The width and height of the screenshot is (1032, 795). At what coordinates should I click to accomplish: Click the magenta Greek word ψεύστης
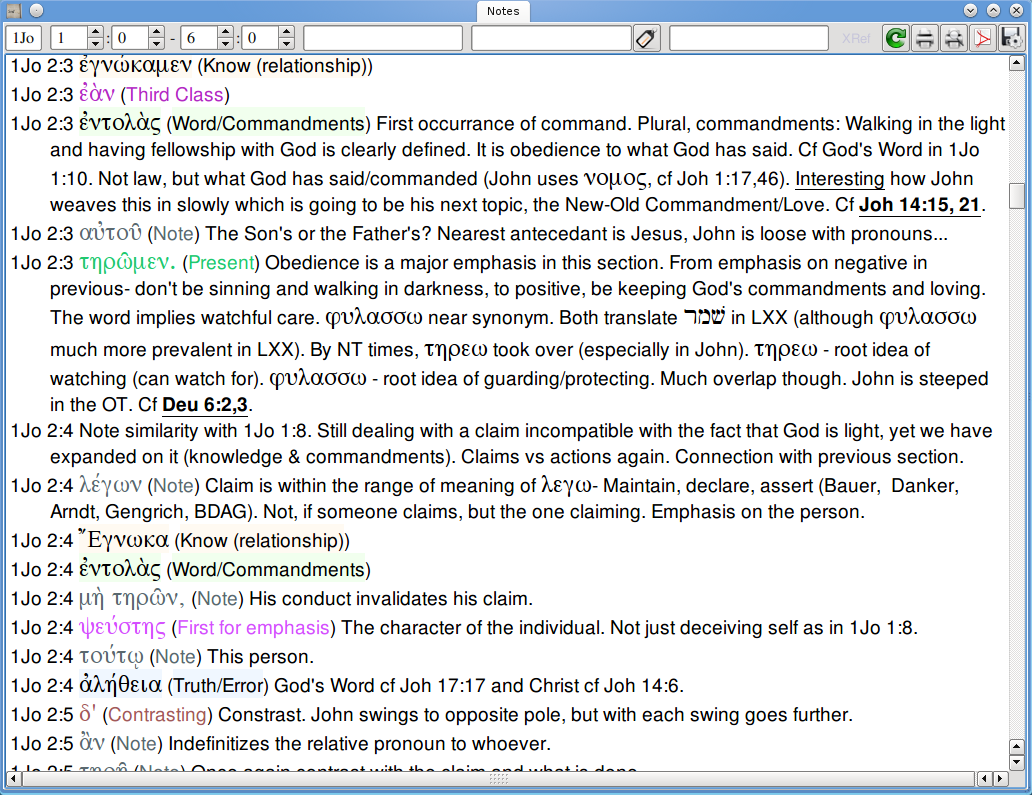click(x=122, y=628)
